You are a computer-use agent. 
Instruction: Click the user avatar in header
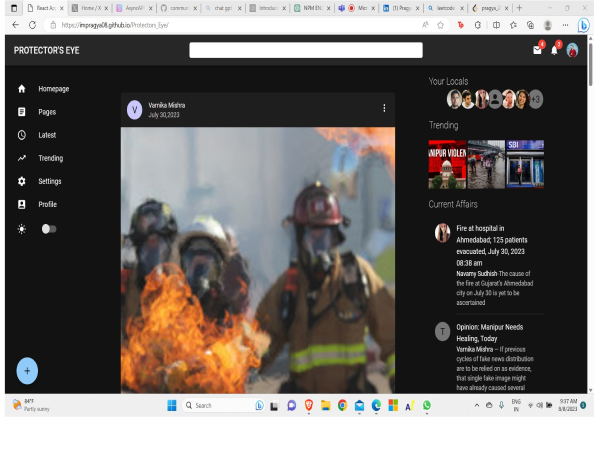tap(572, 50)
